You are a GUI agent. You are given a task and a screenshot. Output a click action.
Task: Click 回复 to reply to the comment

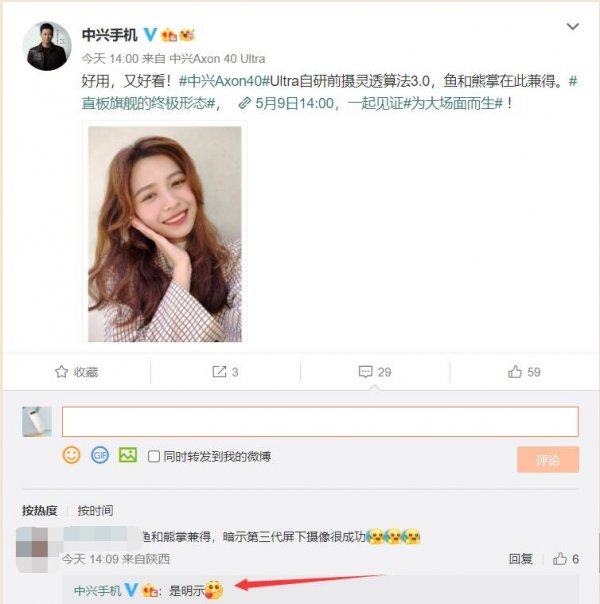(521, 559)
